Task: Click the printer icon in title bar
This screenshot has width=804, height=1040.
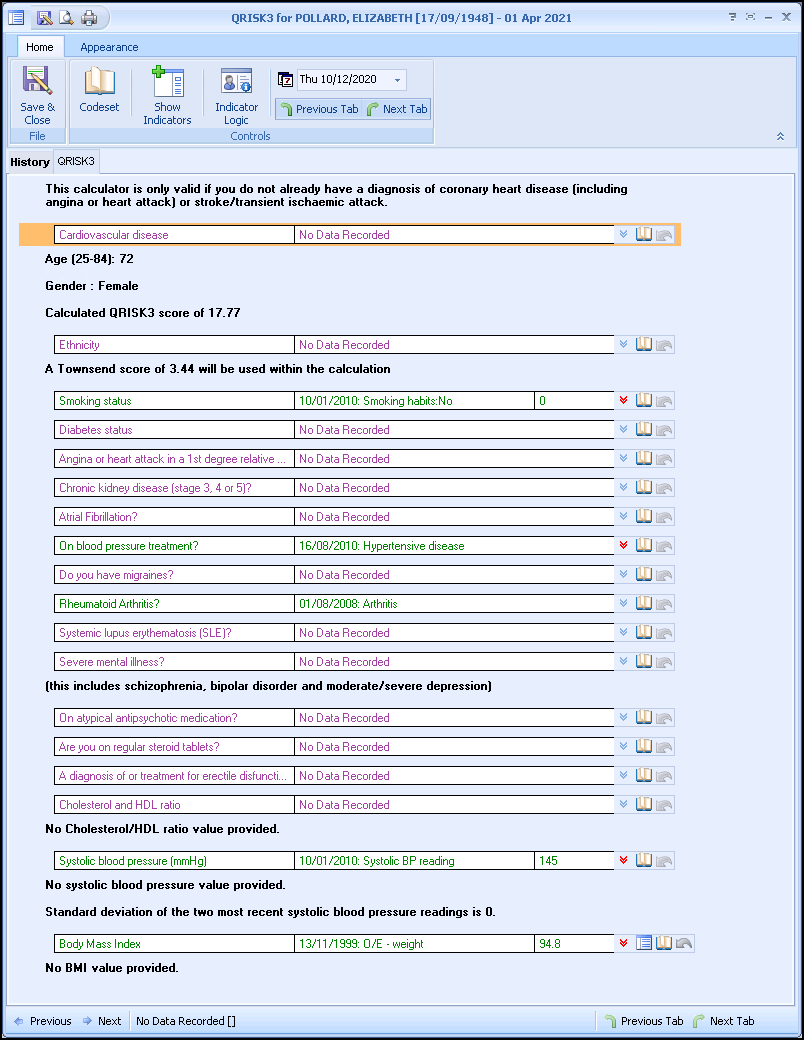Action: [89, 17]
